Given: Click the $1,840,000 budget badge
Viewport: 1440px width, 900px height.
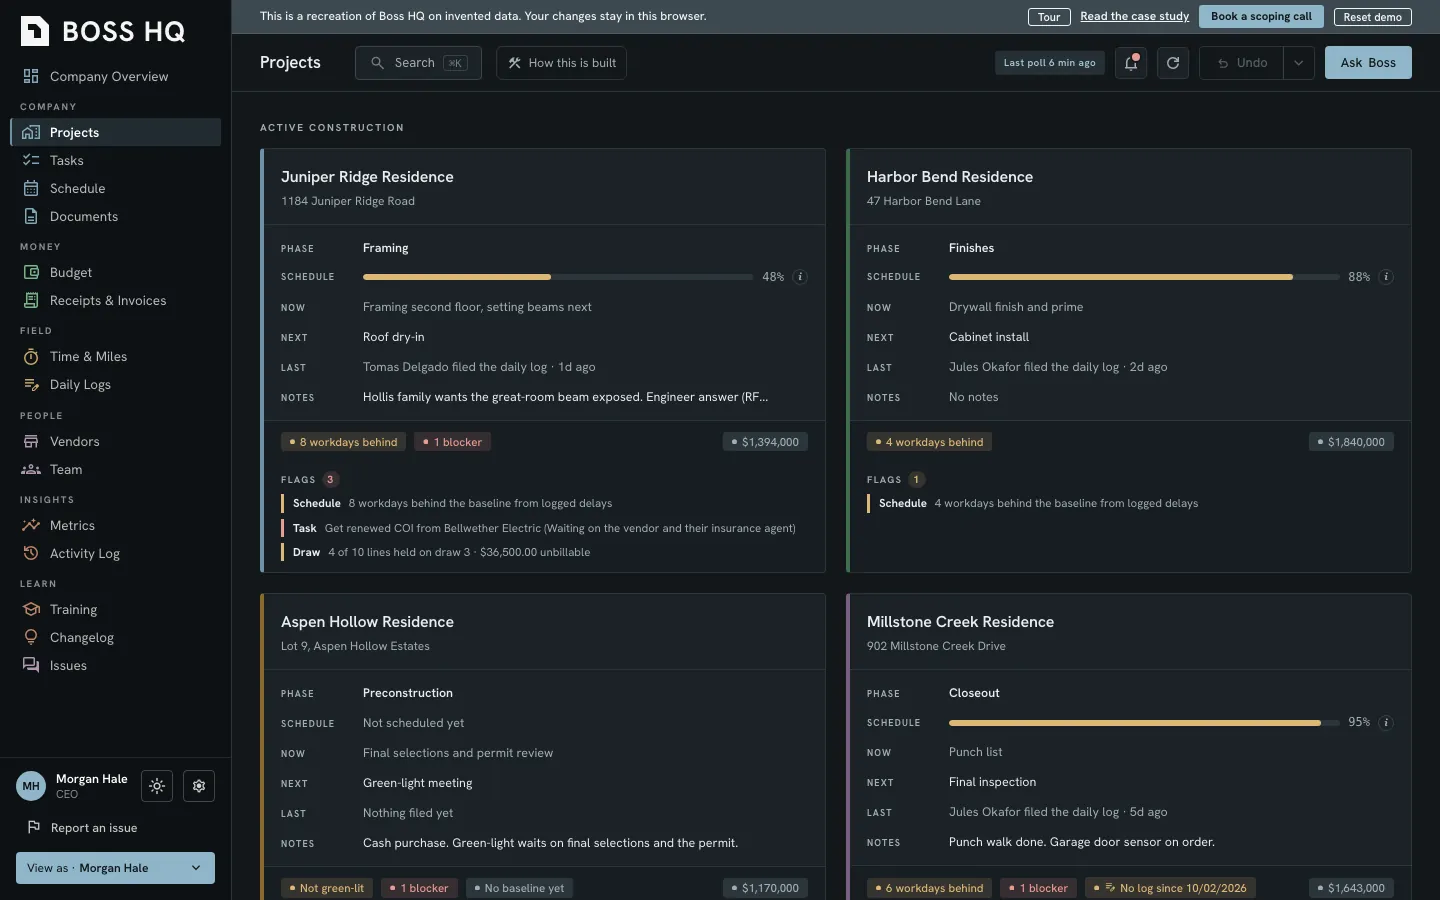Looking at the screenshot, I should 1351,442.
